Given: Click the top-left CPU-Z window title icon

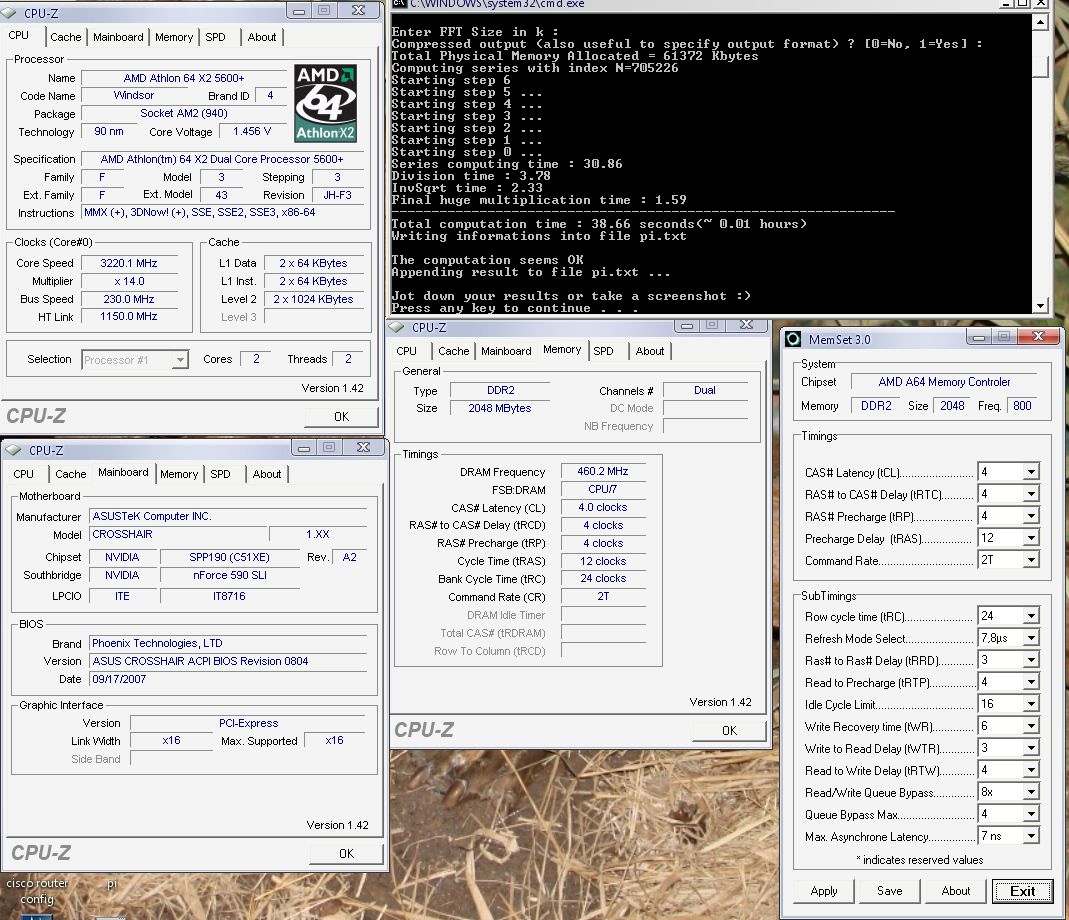Looking at the screenshot, I should coord(10,13).
